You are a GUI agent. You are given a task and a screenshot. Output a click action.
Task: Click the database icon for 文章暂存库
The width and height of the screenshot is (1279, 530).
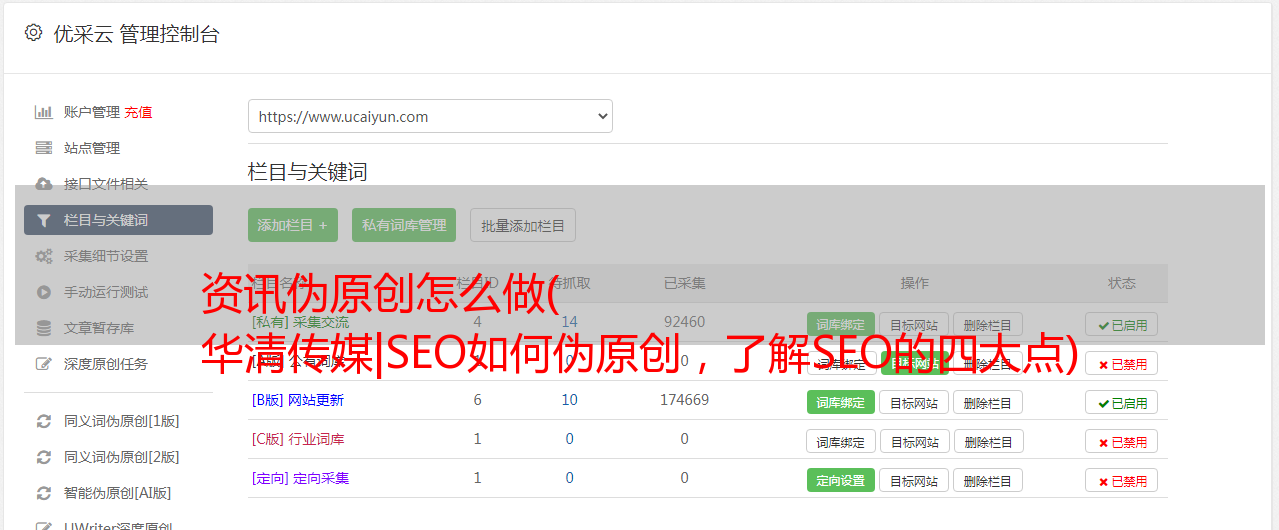[43, 328]
